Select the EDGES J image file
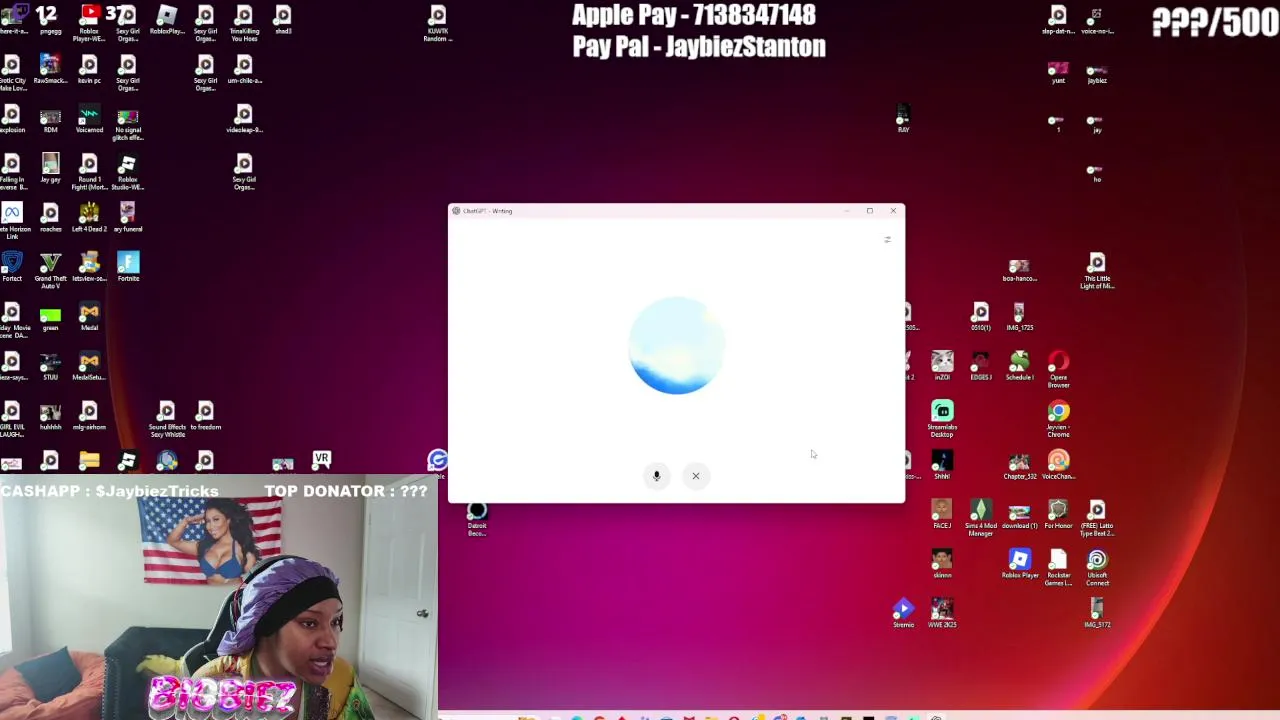The height and width of the screenshot is (720, 1280). [x=980, y=365]
